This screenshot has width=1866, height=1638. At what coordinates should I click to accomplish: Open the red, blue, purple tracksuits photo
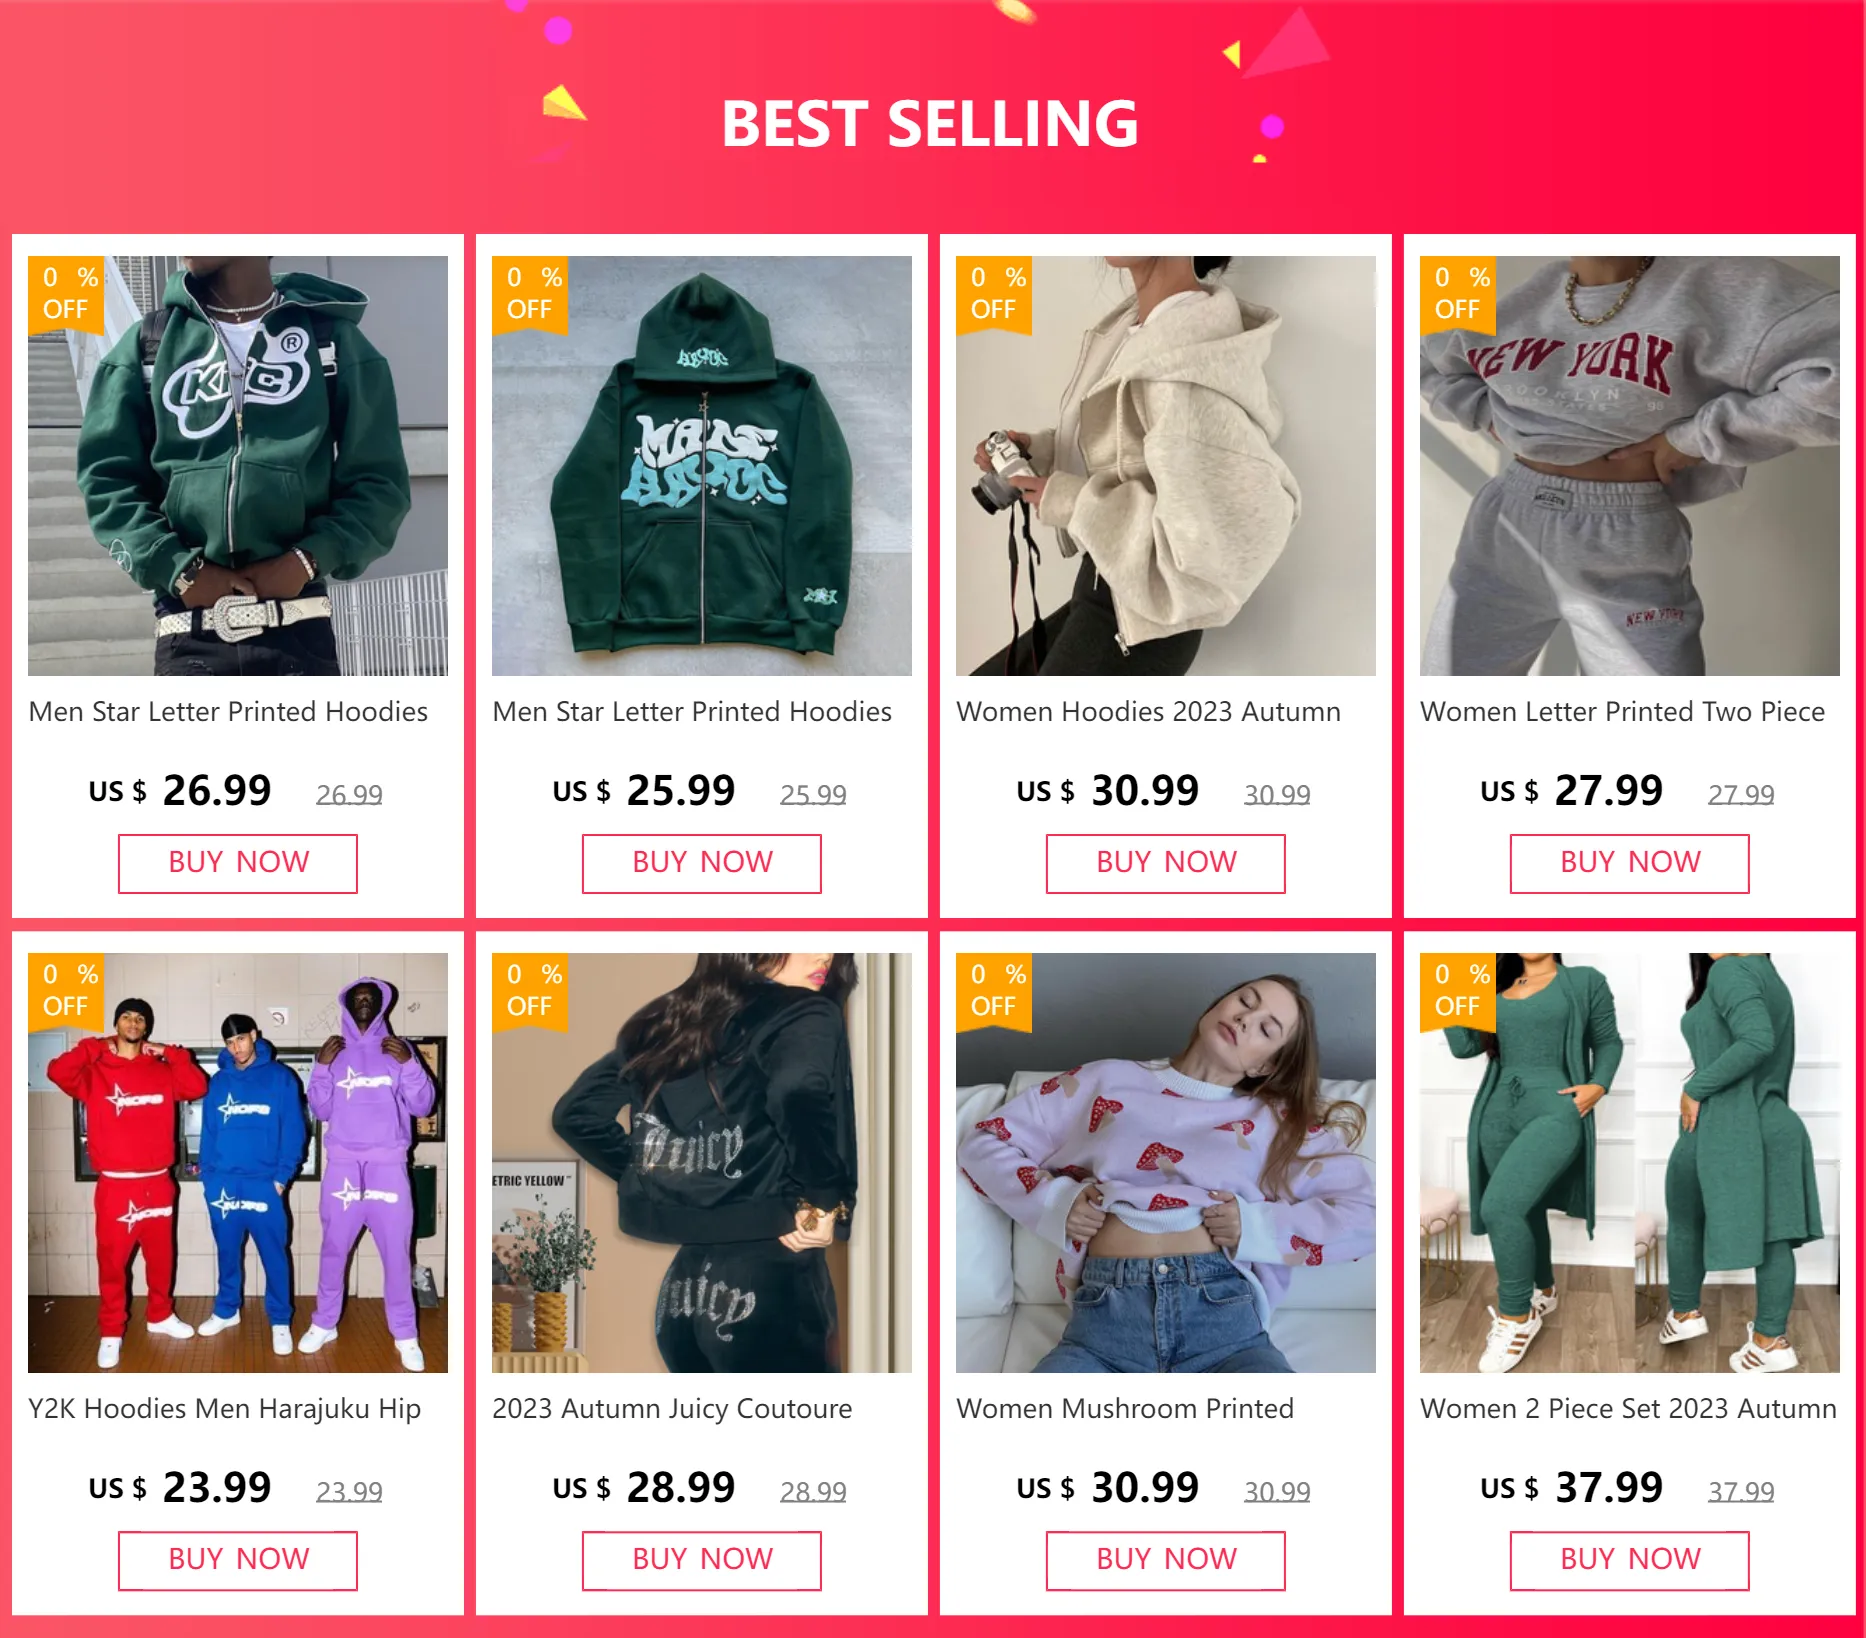238,1163
